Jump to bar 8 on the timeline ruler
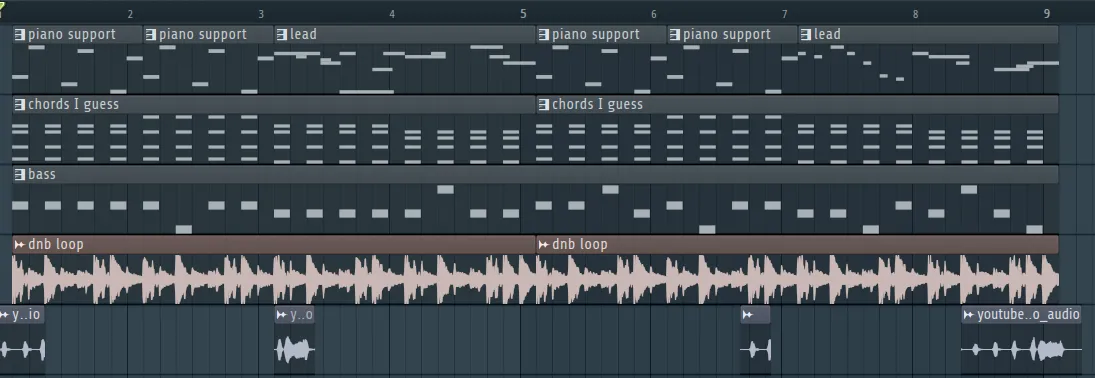The image size is (1095, 378). [x=916, y=14]
